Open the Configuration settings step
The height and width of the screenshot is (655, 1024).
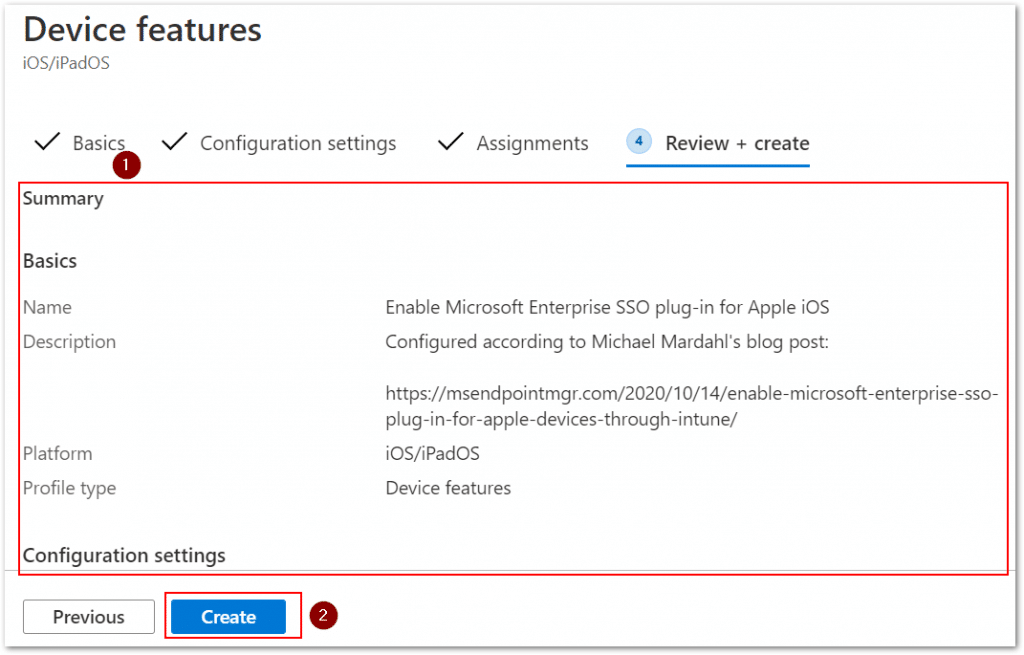(297, 143)
